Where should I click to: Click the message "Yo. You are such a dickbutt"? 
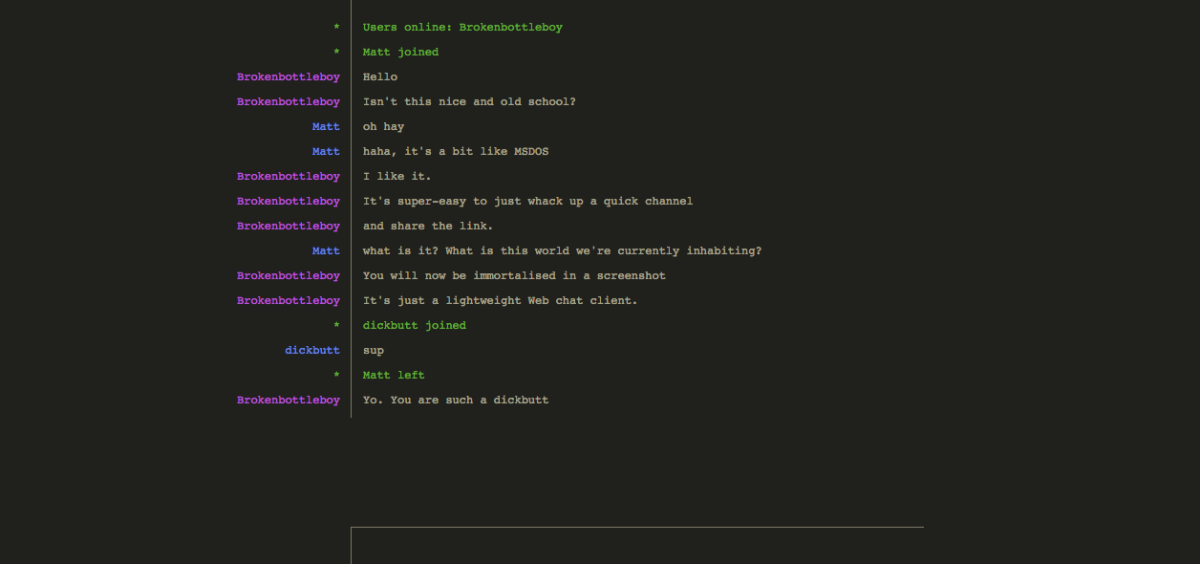(455, 400)
